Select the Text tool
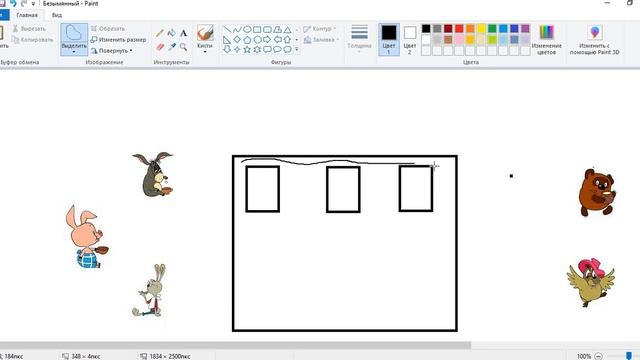Screen dimensions: 640x360 point(183,33)
